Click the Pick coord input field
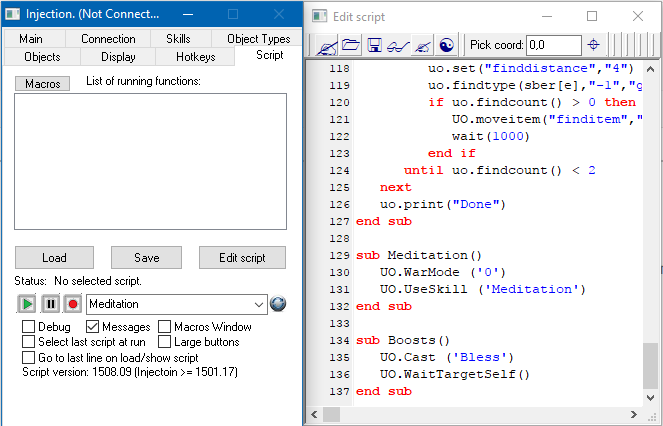 coord(553,45)
